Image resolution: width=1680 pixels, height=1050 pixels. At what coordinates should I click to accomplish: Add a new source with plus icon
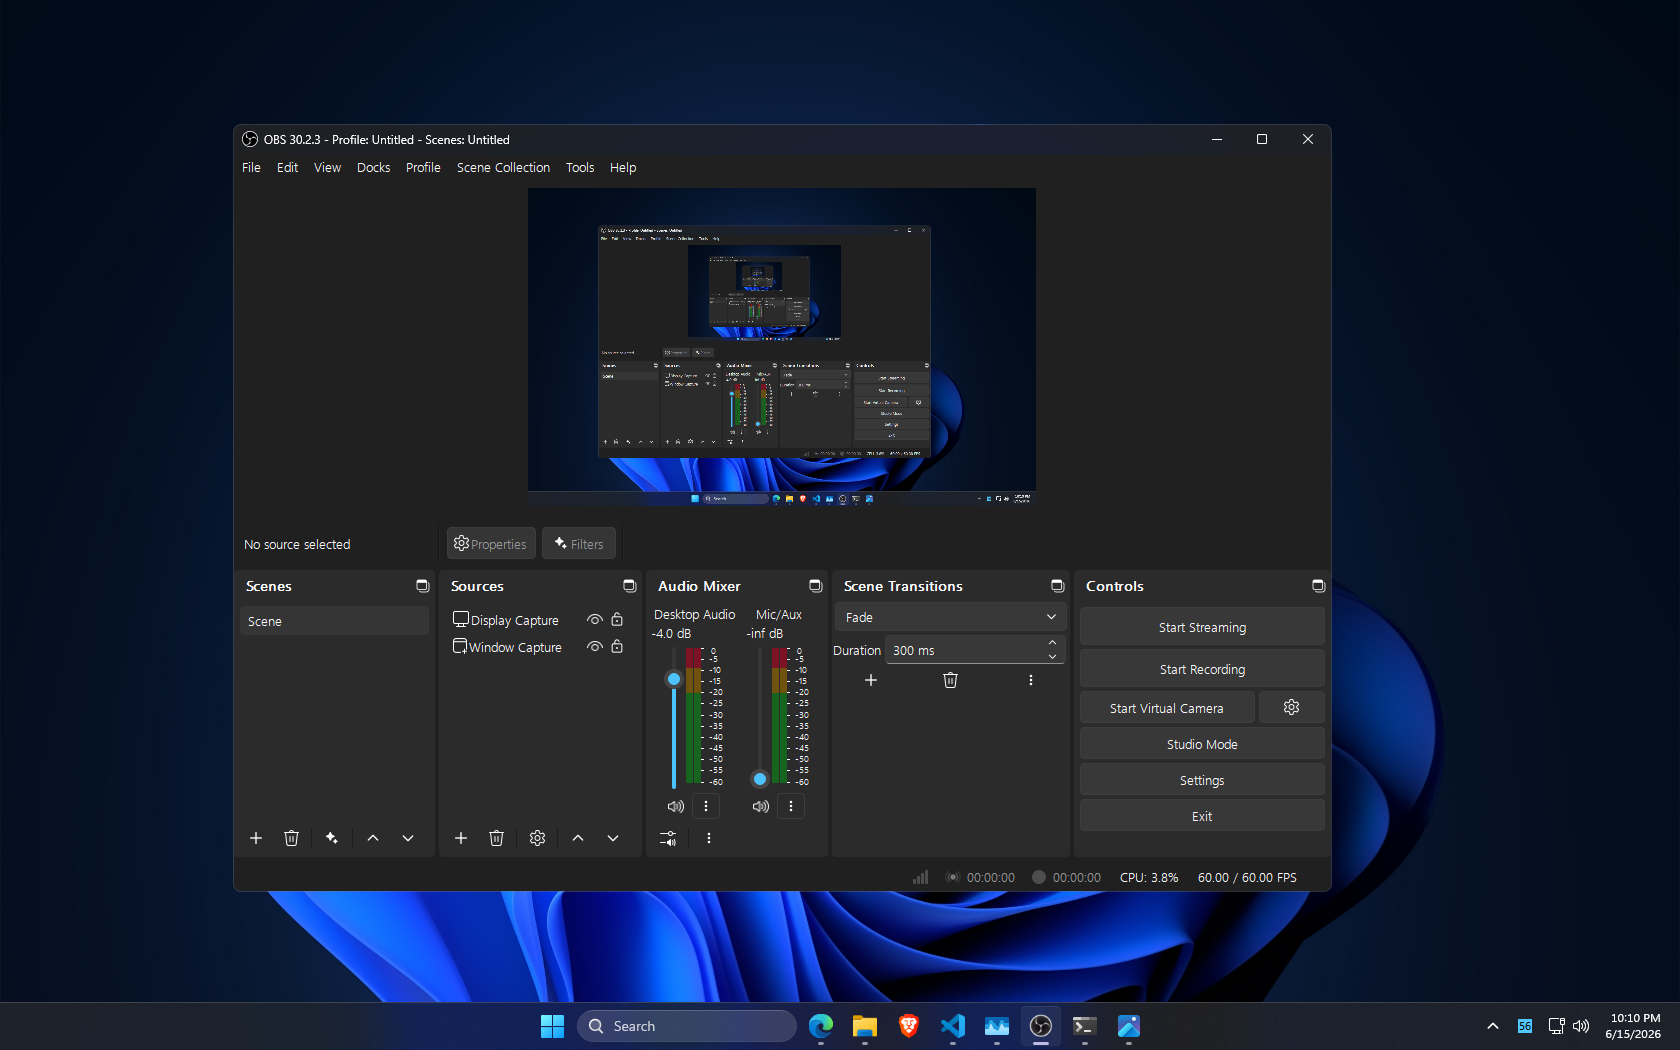(461, 838)
